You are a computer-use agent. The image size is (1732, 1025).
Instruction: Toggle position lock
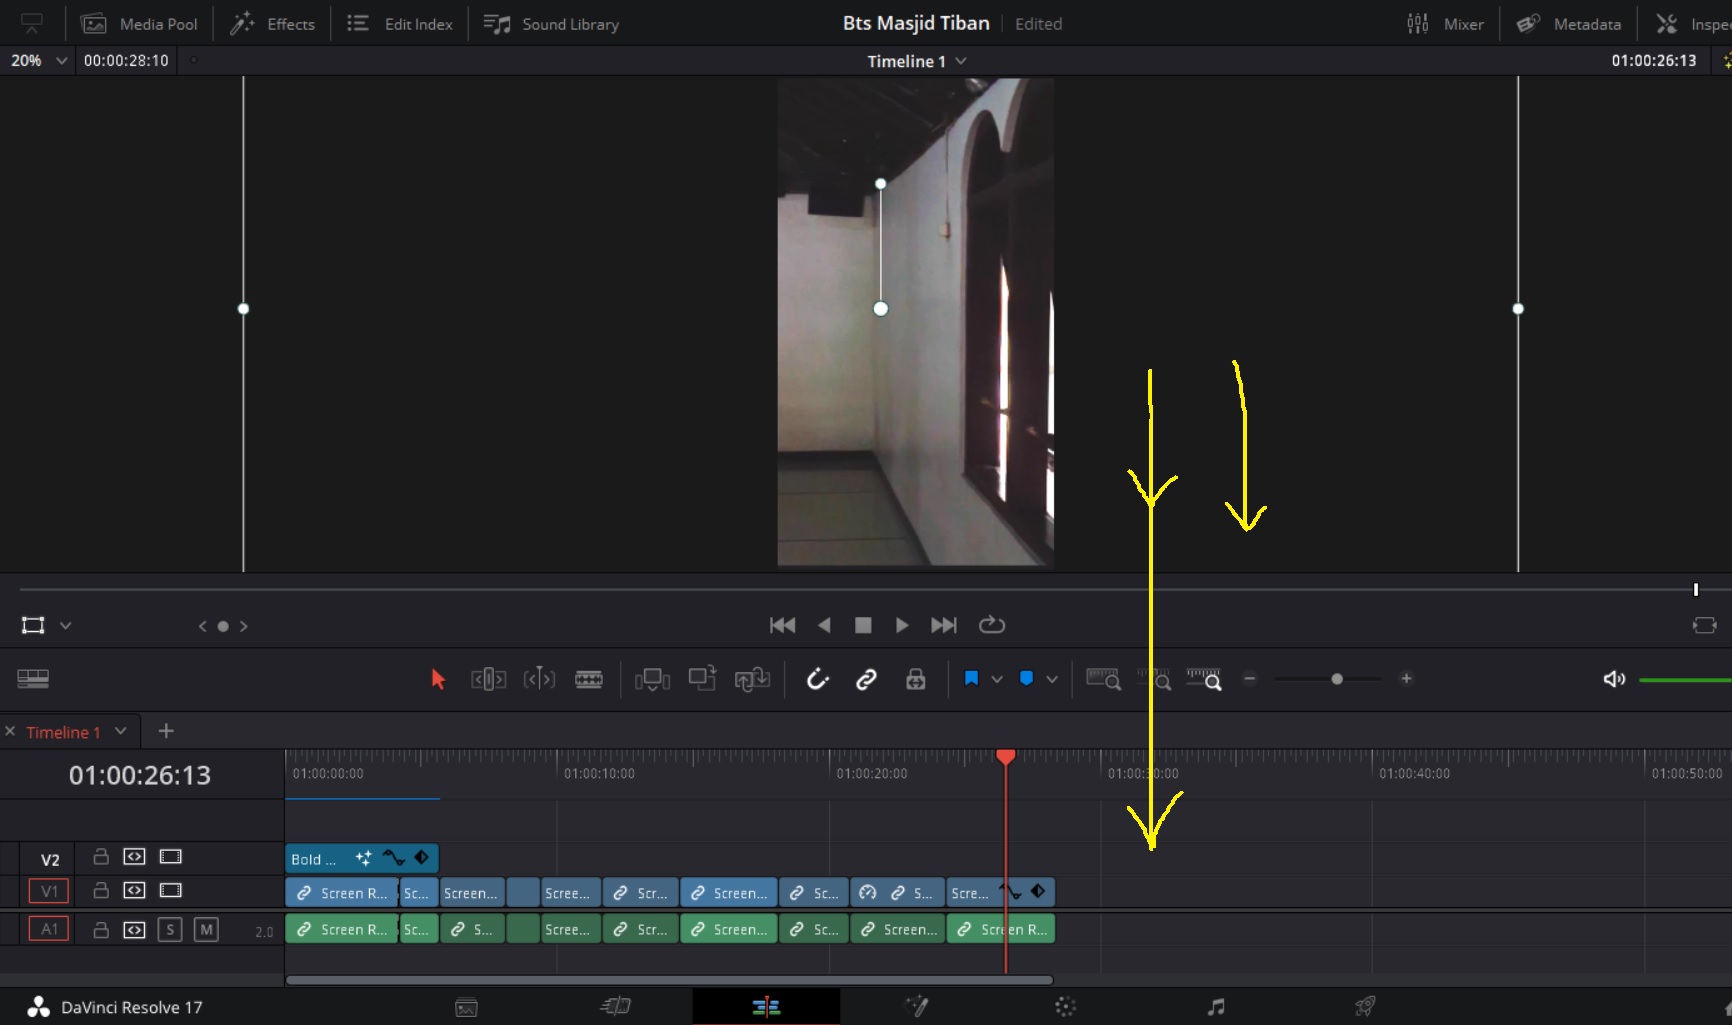point(915,679)
